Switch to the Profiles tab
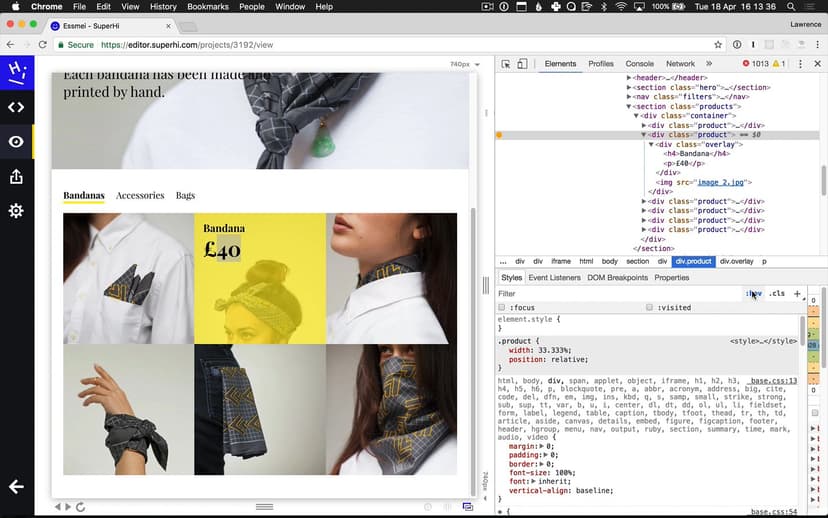This screenshot has height=518, width=828. coord(601,64)
